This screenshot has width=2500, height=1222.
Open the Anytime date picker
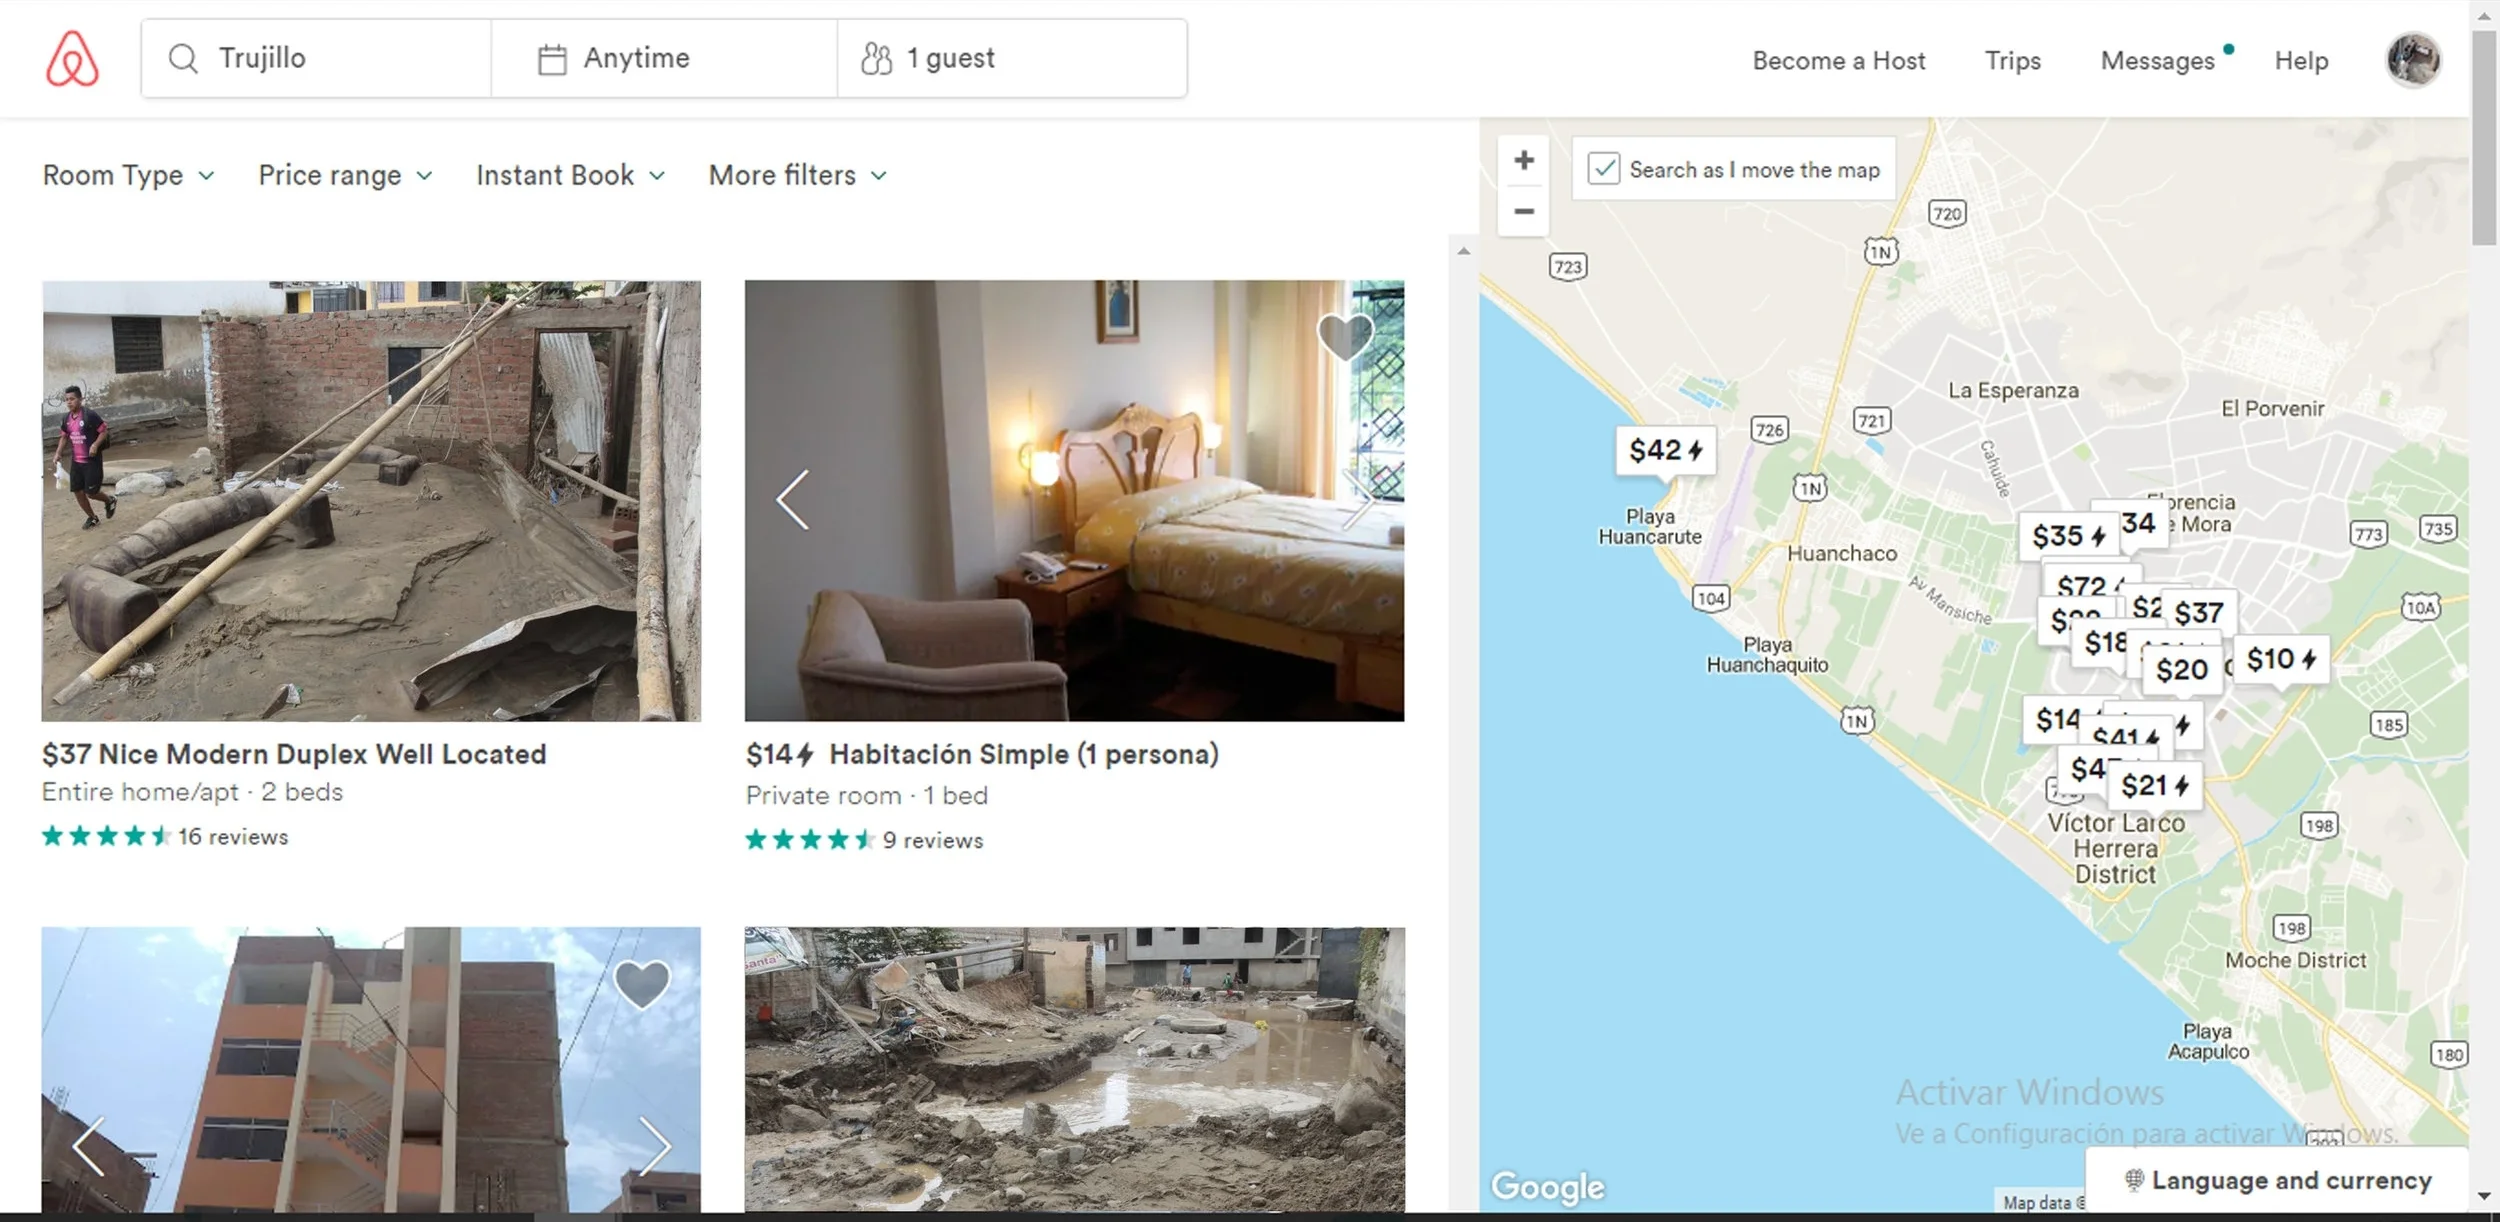tap(664, 58)
